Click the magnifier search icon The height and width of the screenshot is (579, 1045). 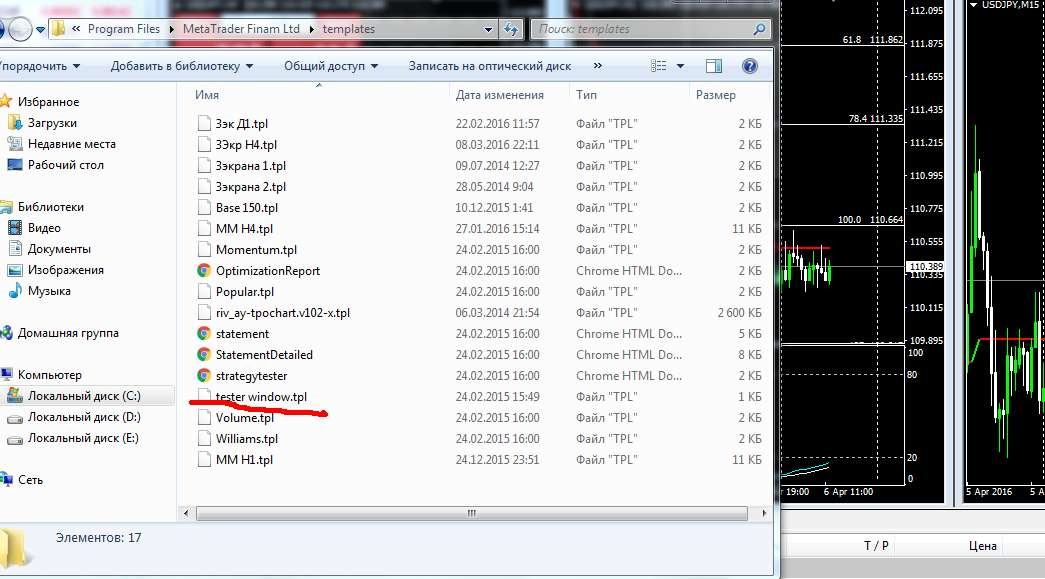759,29
